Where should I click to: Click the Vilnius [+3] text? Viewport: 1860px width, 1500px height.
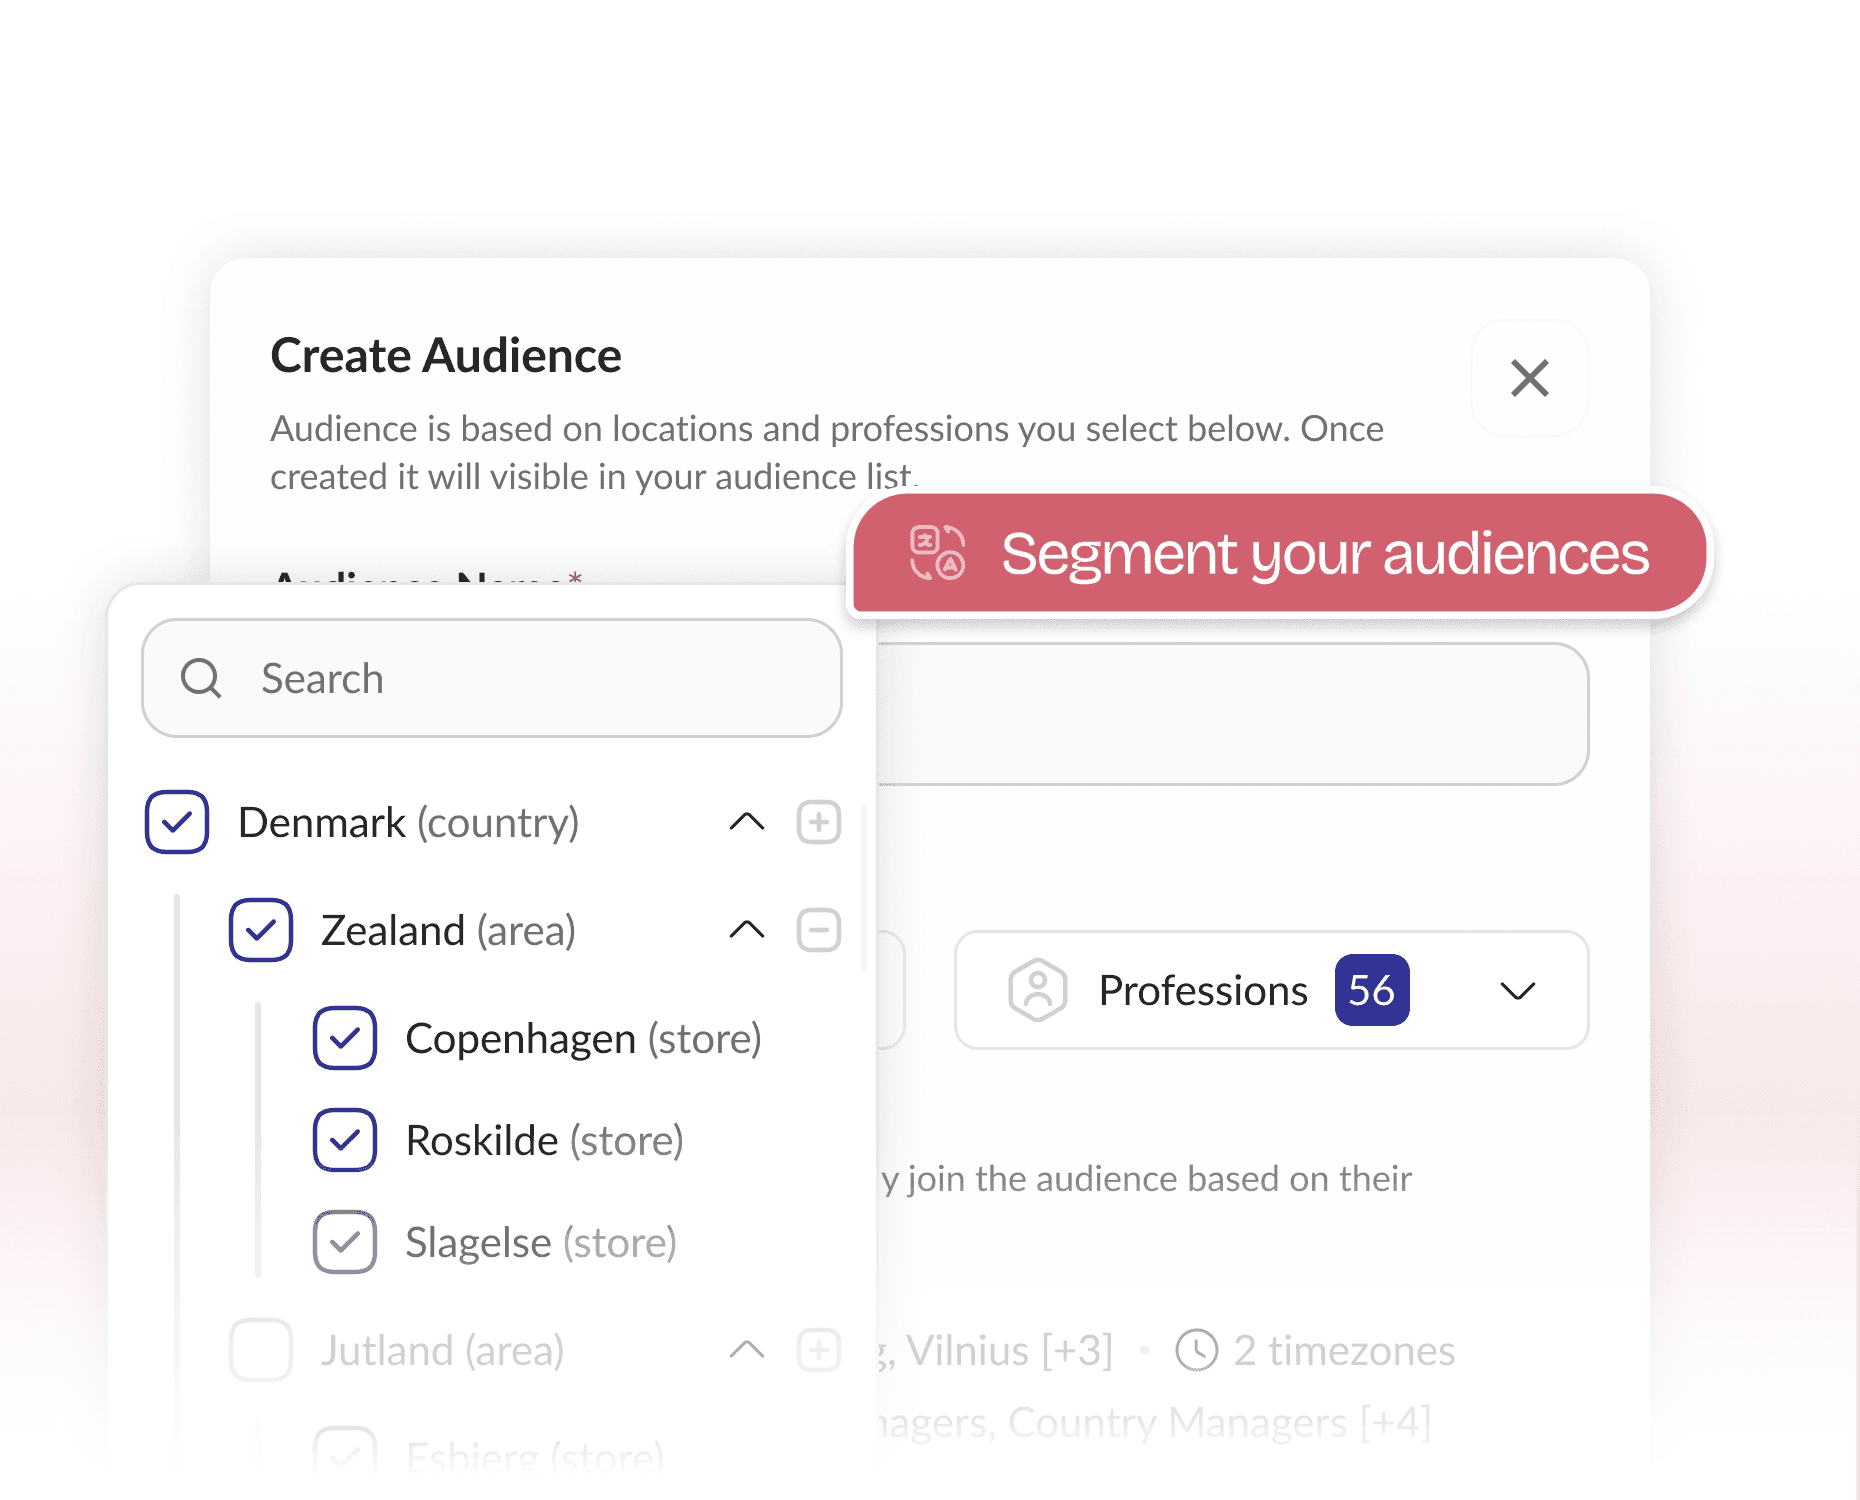[x=1009, y=1350]
